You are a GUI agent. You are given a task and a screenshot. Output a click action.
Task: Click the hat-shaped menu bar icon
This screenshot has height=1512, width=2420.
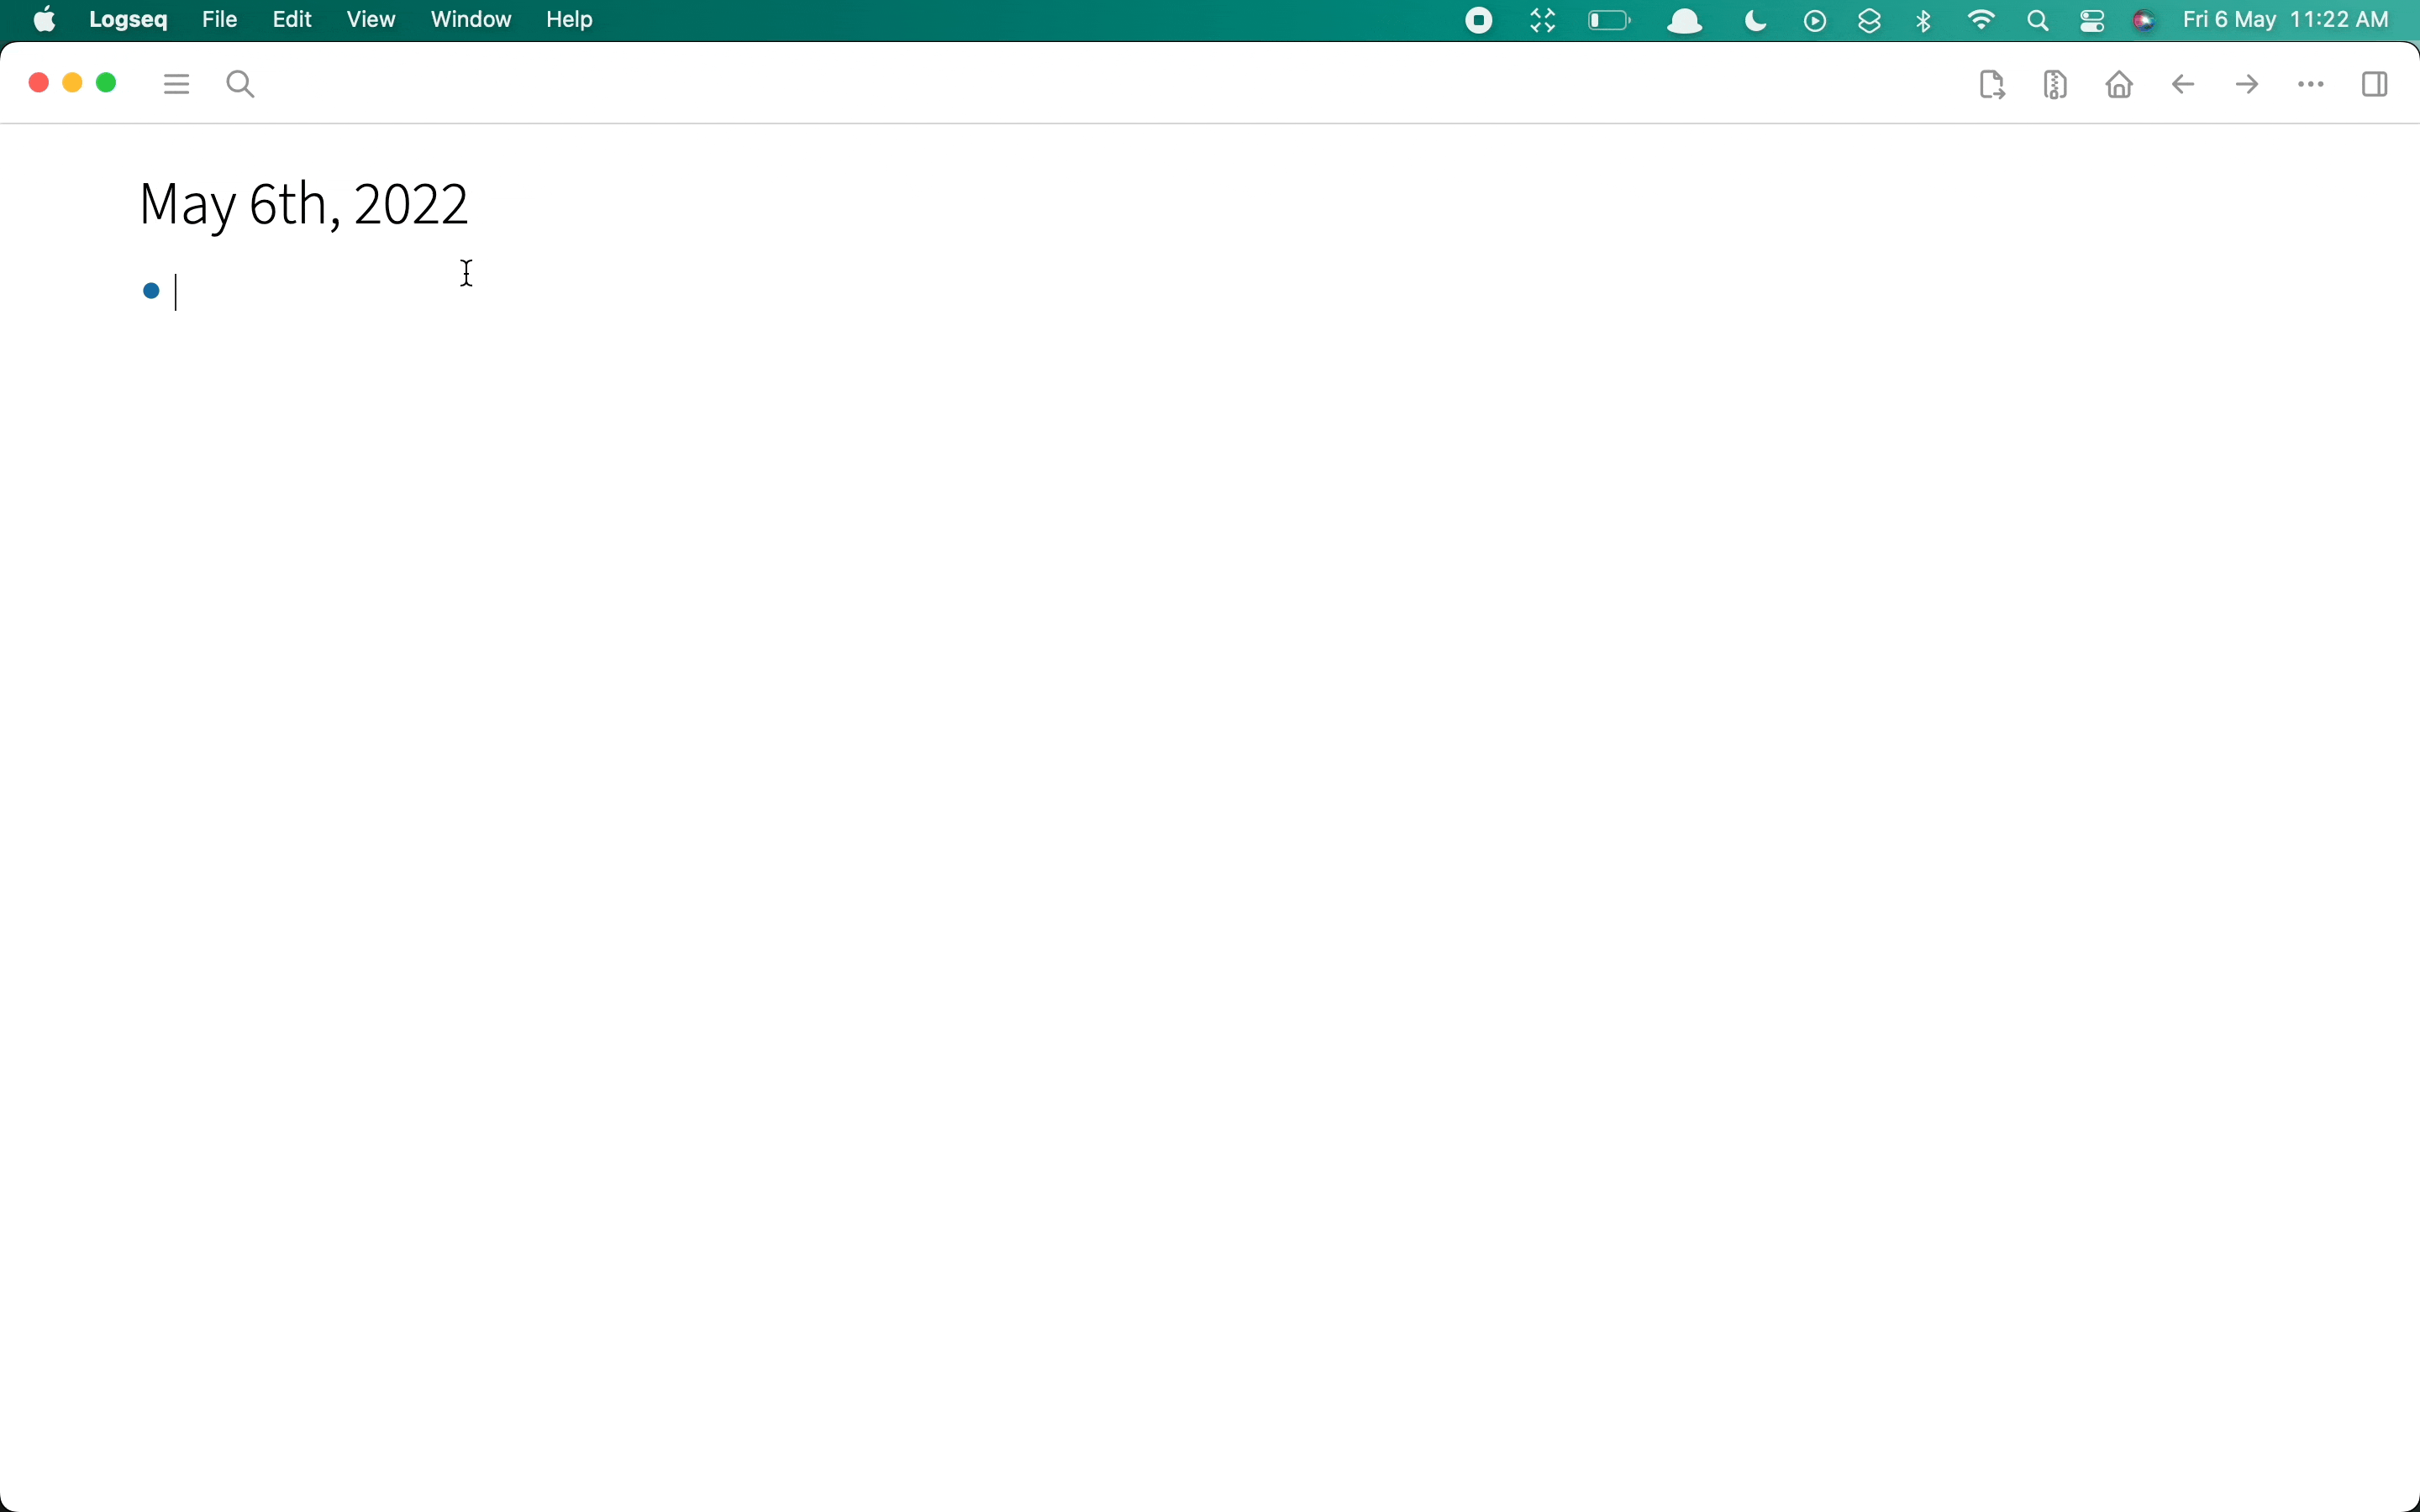[1686, 21]
